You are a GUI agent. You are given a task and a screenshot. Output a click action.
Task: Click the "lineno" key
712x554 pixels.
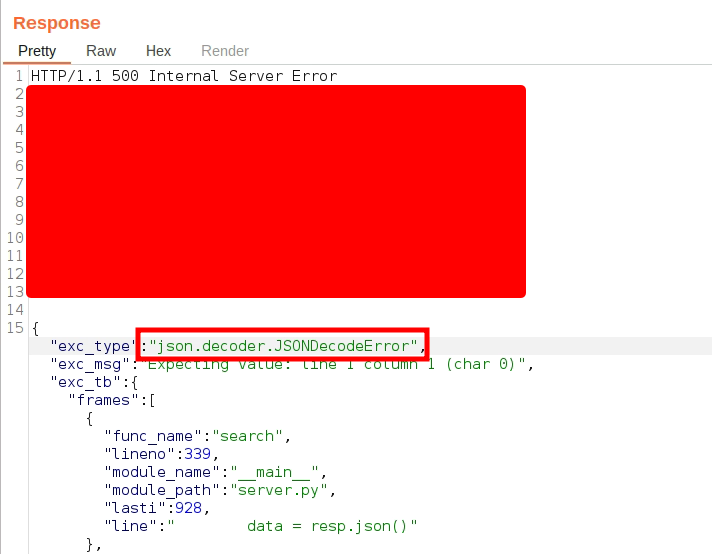coord(139,454)
